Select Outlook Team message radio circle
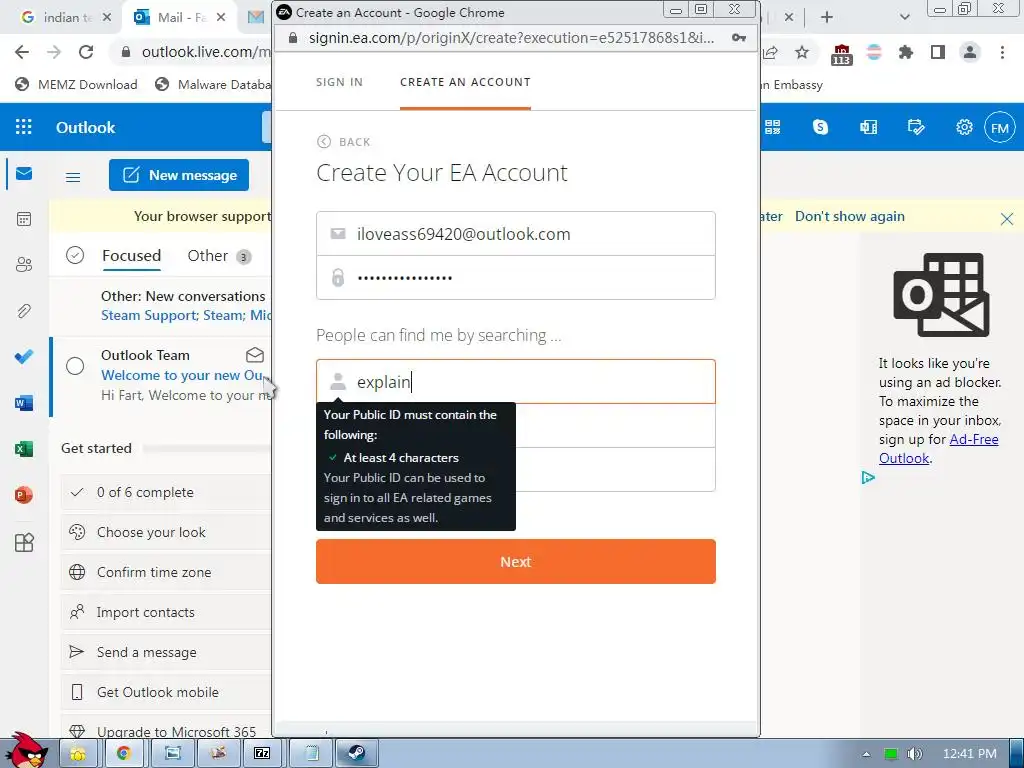1024x768 pixels. 75,366
